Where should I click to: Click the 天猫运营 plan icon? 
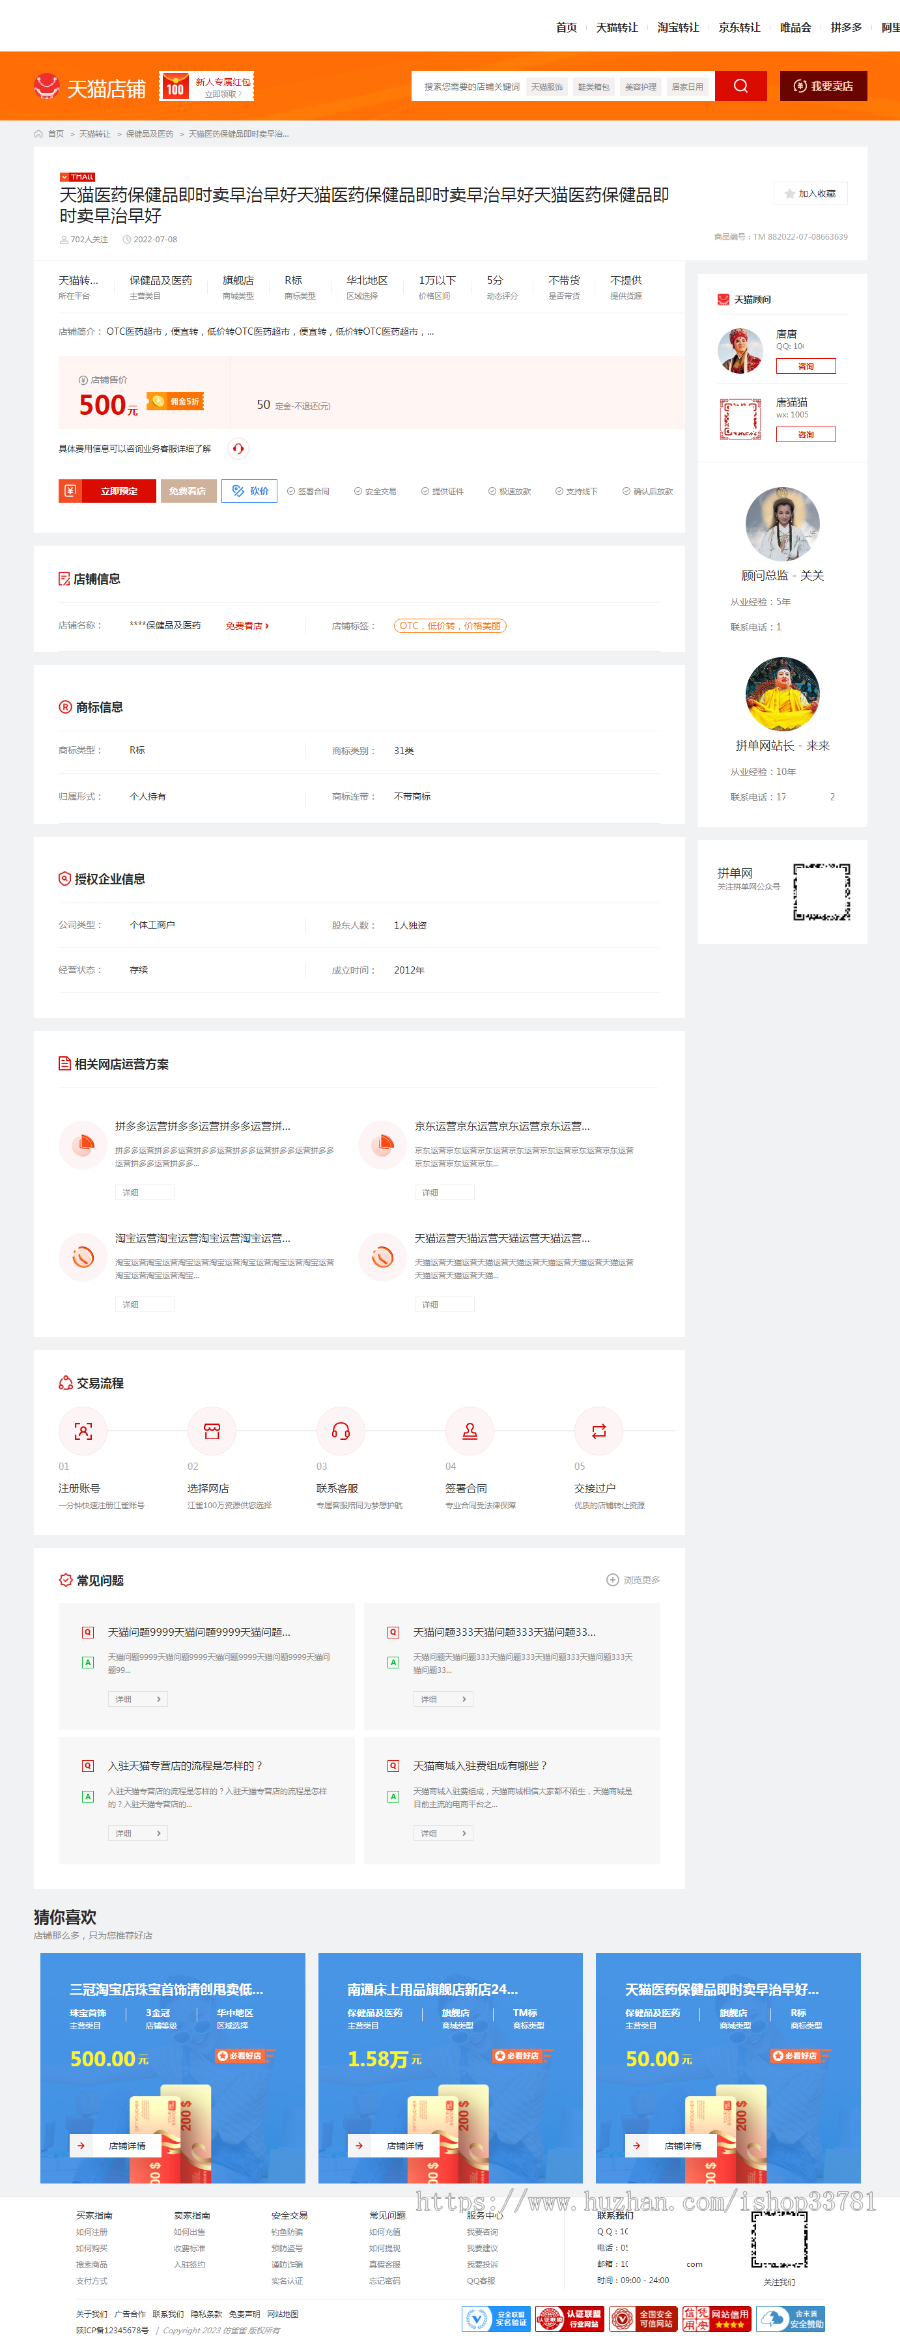point(383,1257)
